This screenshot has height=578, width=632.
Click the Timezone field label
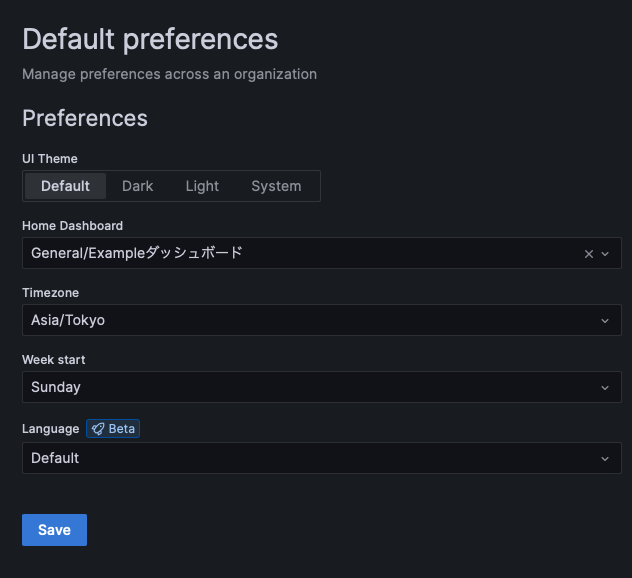point(50,293)
